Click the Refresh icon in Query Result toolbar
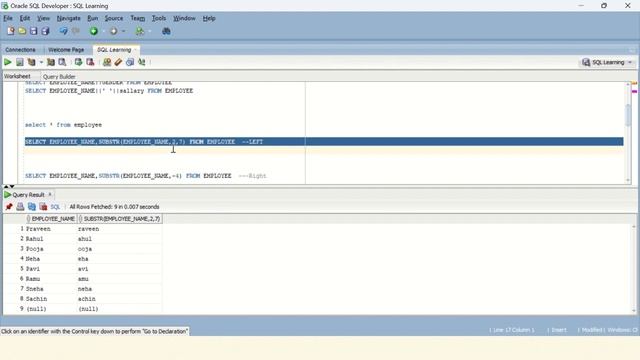Image resolution: width=640 pixels, height=360 pixels. point(31,207)
